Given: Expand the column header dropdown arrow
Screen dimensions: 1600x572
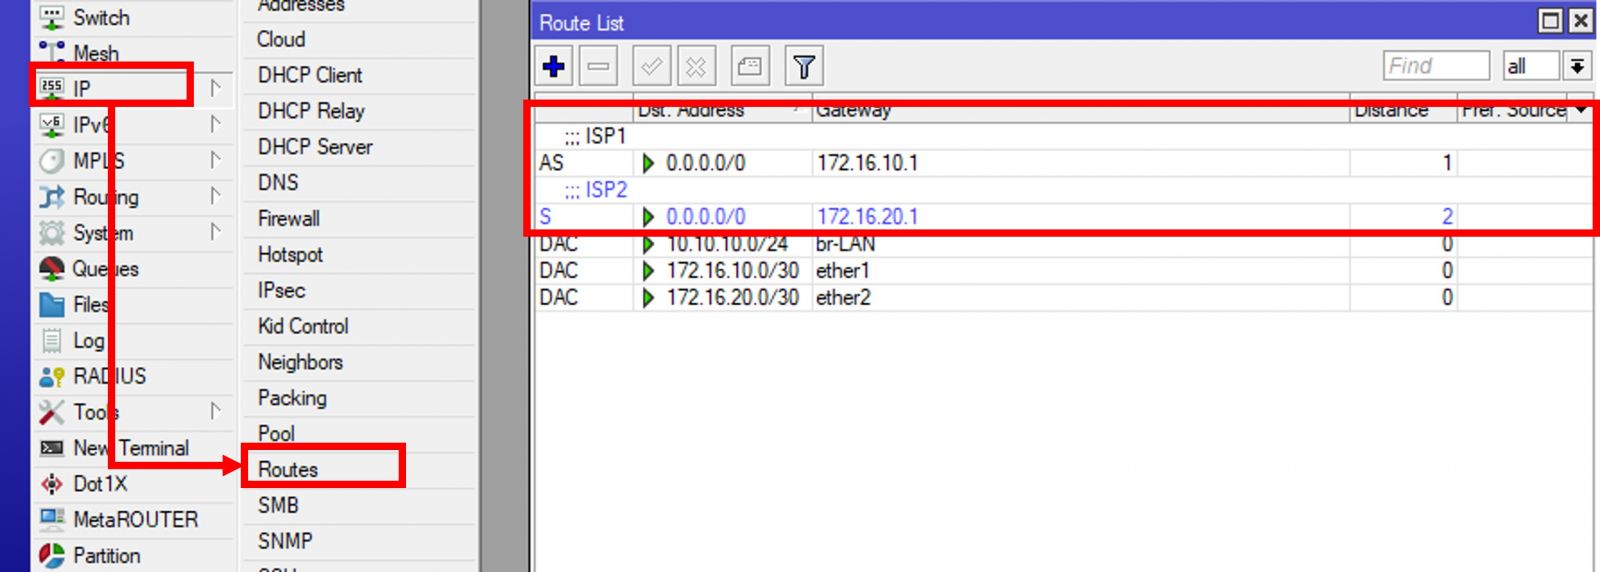Looking at the screenshot, I should [1581, 110].
